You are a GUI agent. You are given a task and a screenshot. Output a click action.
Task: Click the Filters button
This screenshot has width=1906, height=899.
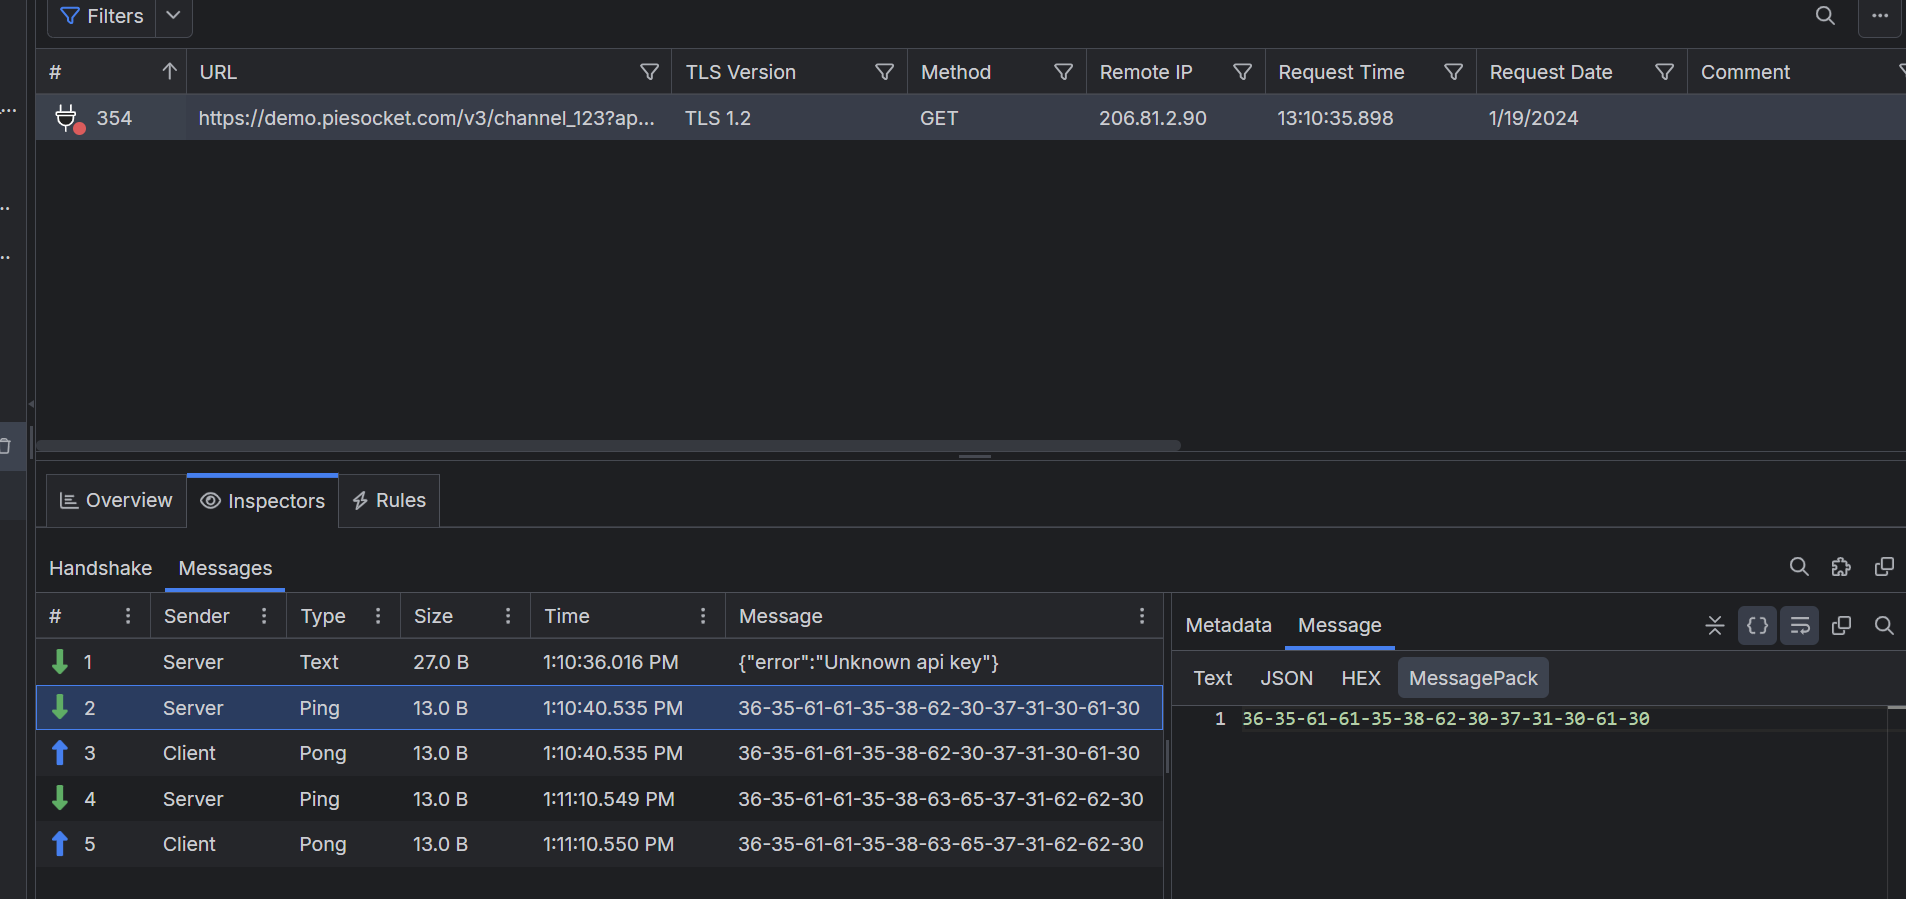click(x=102, y=16)
